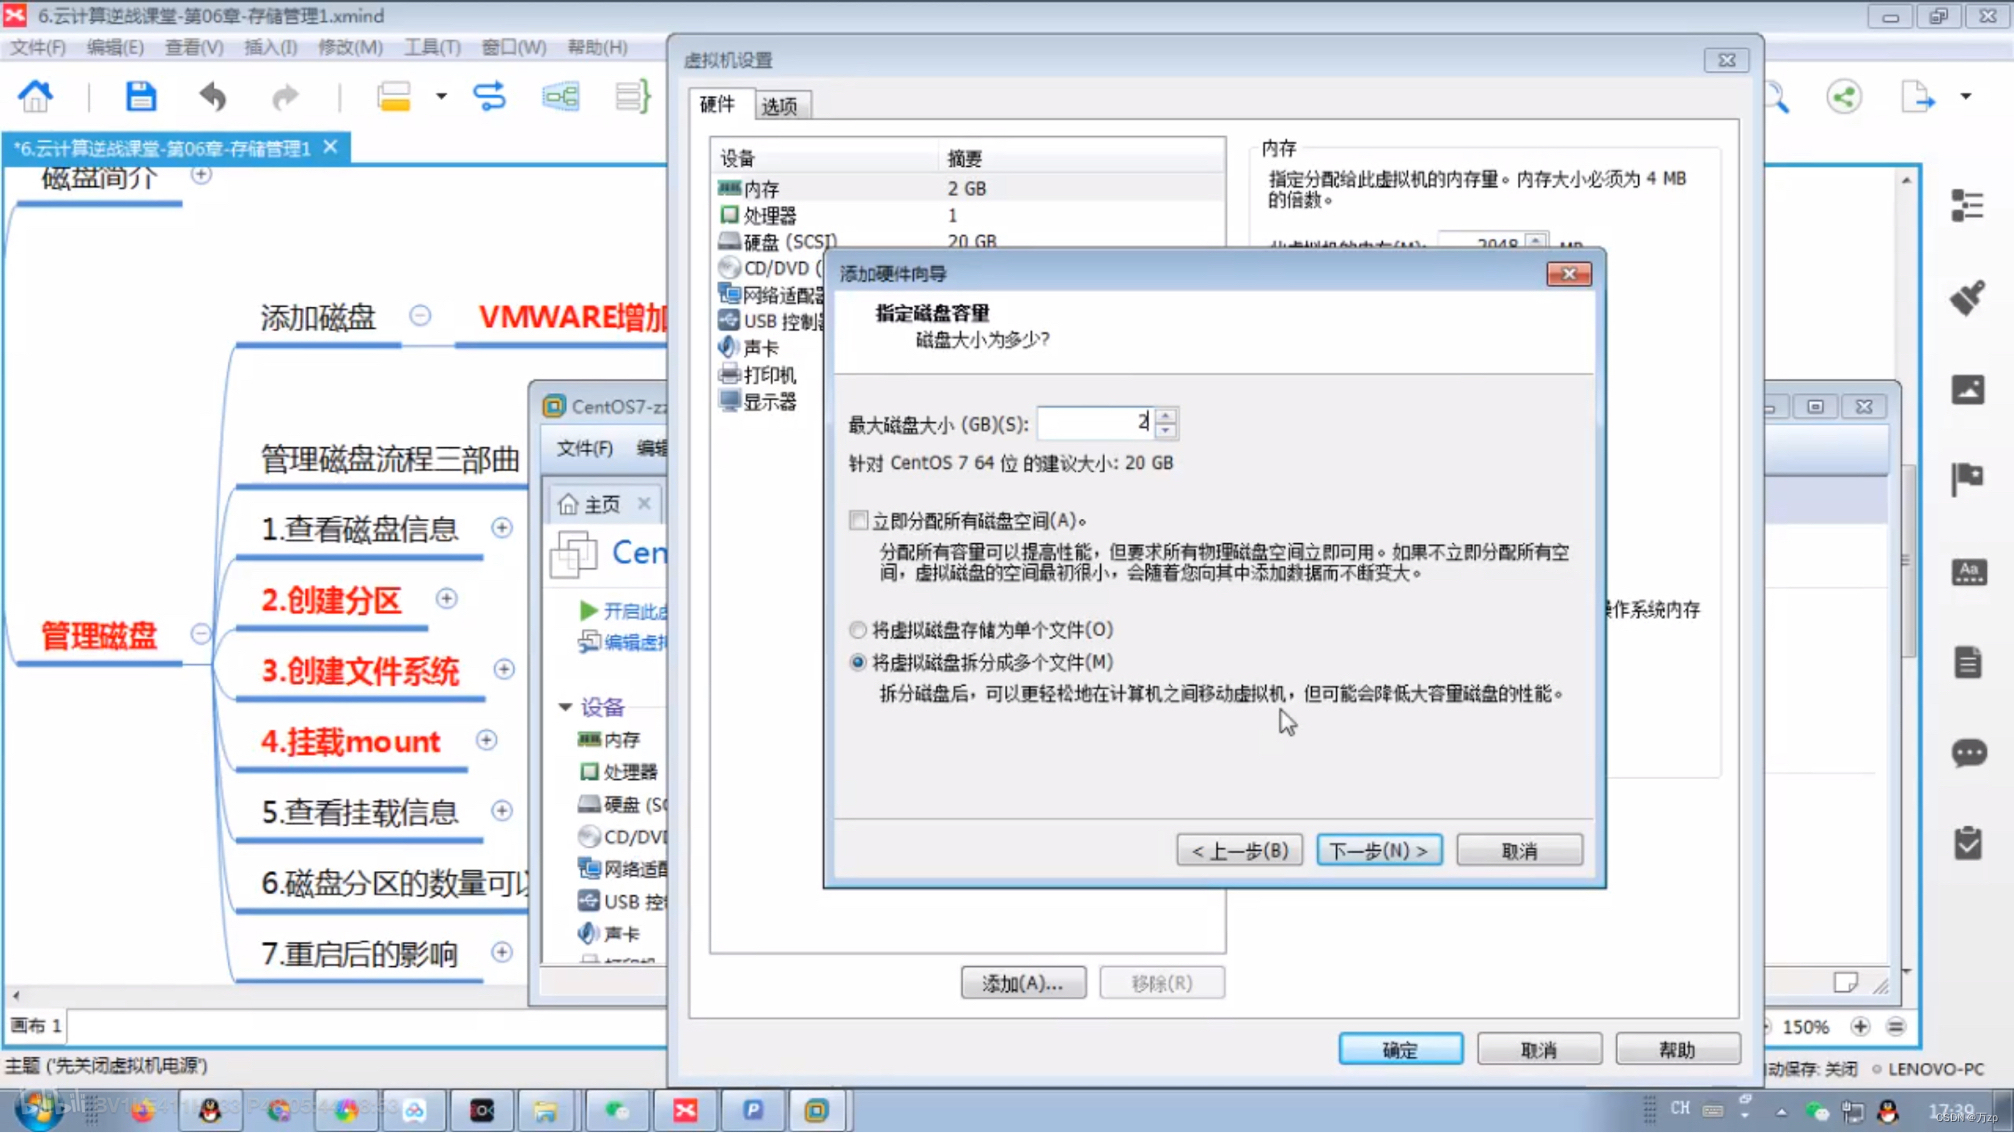The width and height of the screenshot is (2014, 1133).
Task: Collapse the 添加磁盘 topic
Action: click(x=420, y=316)
